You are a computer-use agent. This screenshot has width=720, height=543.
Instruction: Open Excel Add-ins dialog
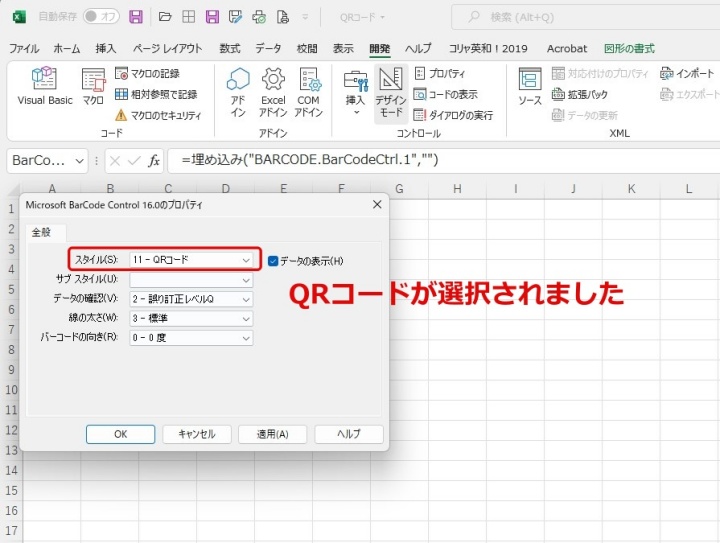click(x=273, y=92)
